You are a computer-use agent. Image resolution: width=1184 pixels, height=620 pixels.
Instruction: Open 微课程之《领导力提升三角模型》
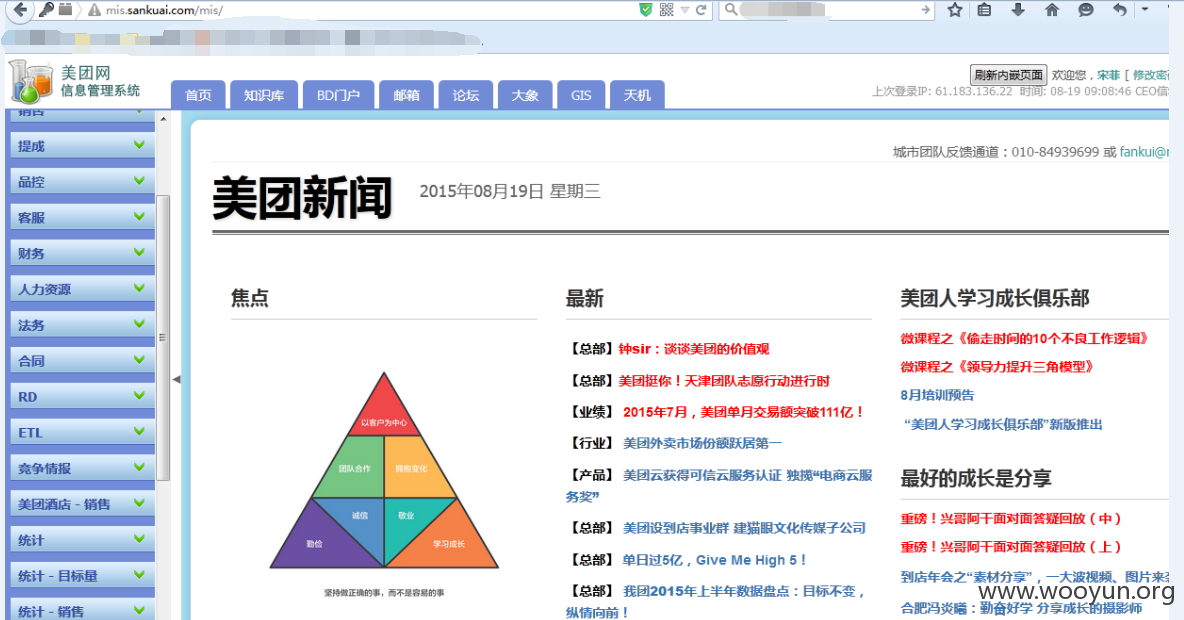(997, 367)
